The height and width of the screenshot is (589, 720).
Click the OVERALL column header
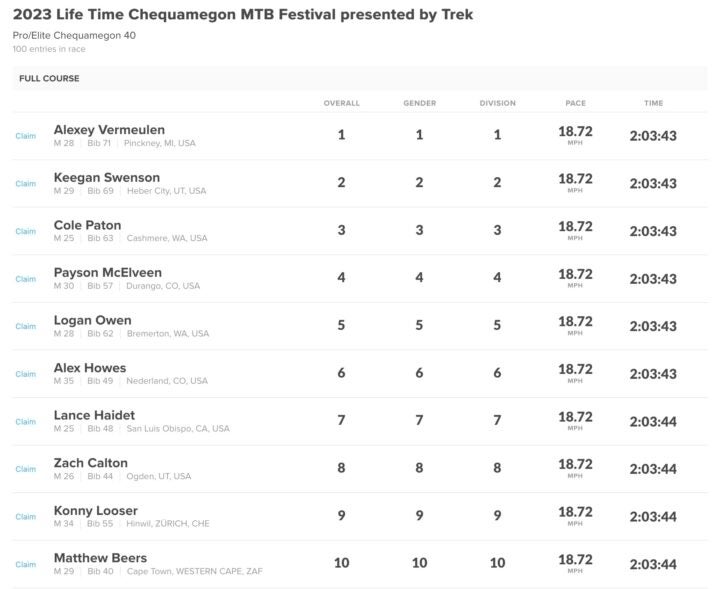(342, 103)
